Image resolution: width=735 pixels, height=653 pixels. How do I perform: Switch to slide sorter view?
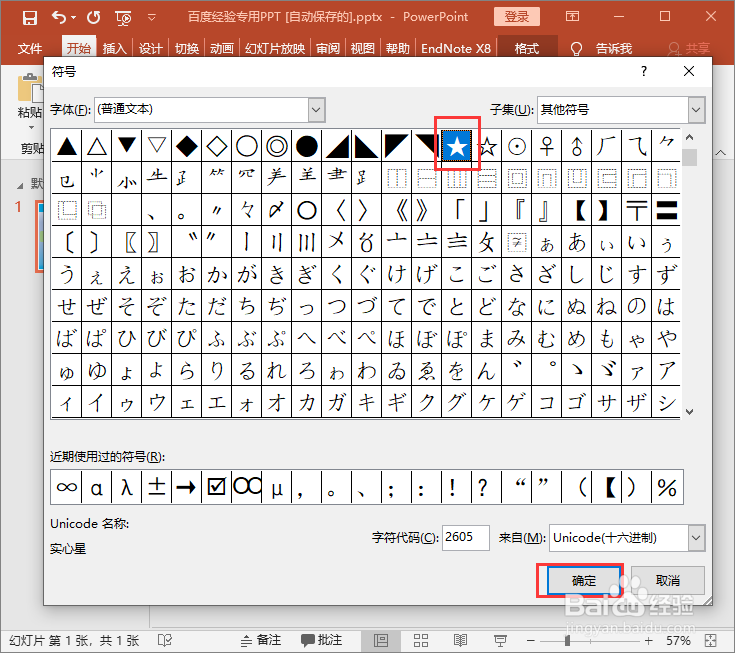tap(420, 640)
